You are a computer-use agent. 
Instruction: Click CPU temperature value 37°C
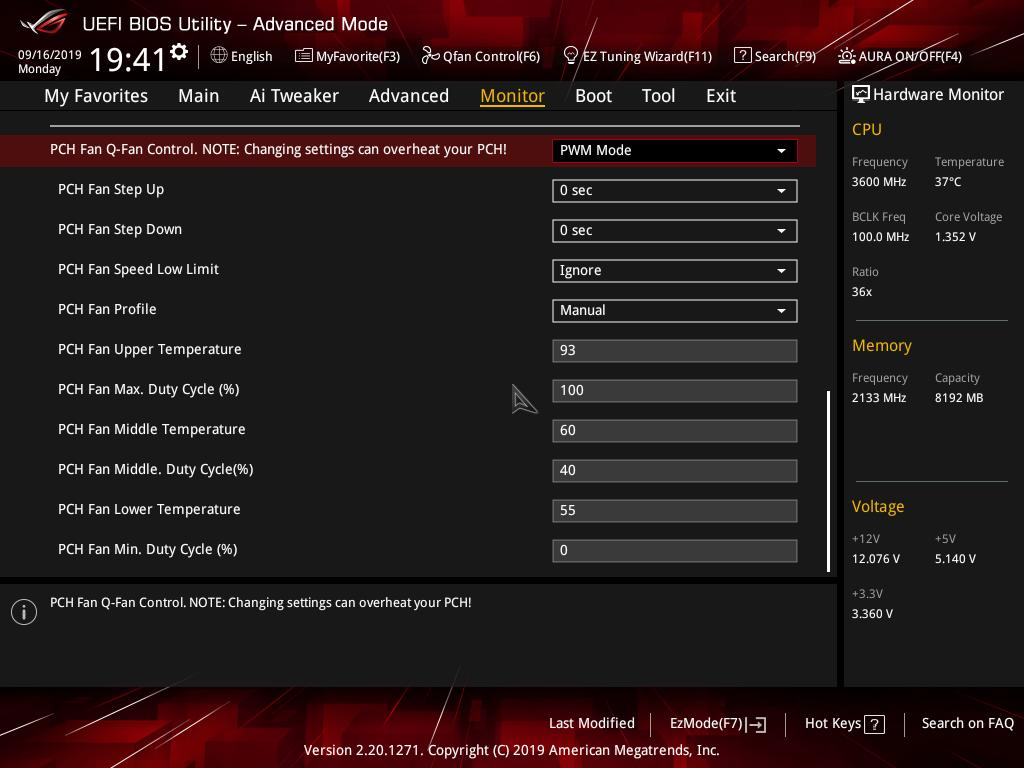point(948,182)
